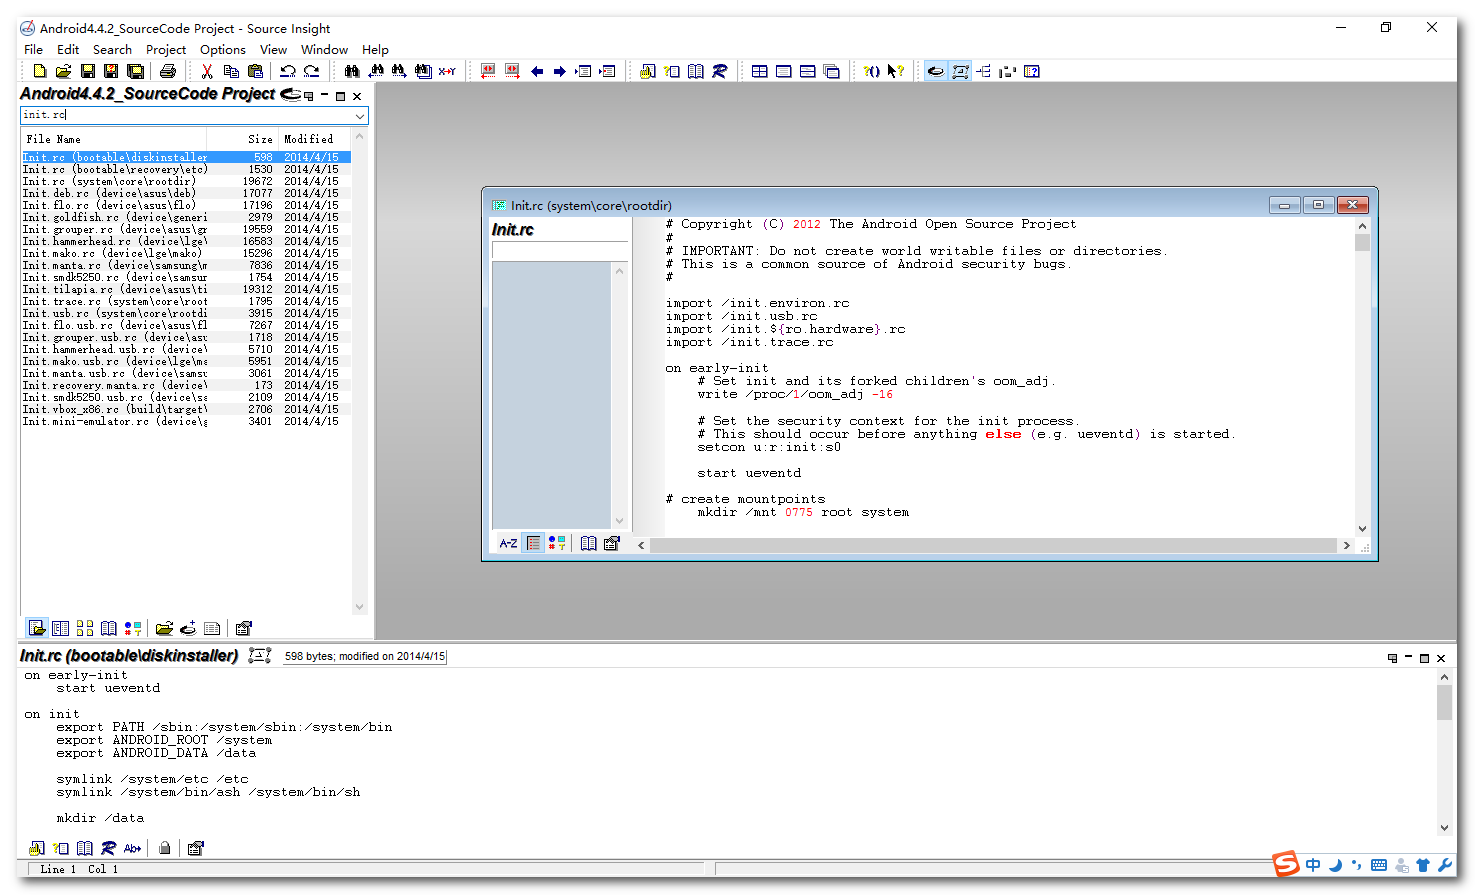Open the init.rc file search dropdown arrow
Screen dimensions: 1475x895
(360, 116)
